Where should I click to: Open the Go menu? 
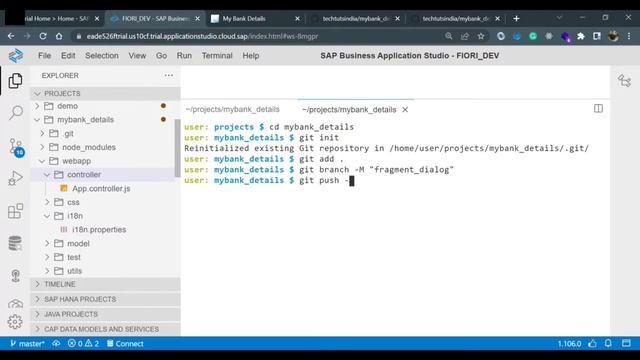(161, 56)
